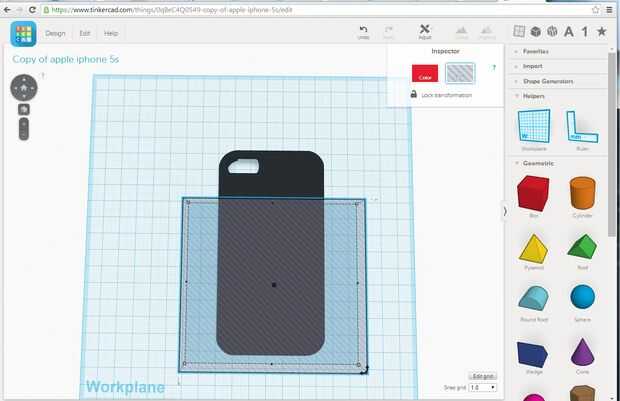Image resolution: width=620 pixels, height=401 pixels.
Task: Click the Edit grid button
Action: click(x=482, y=376)
